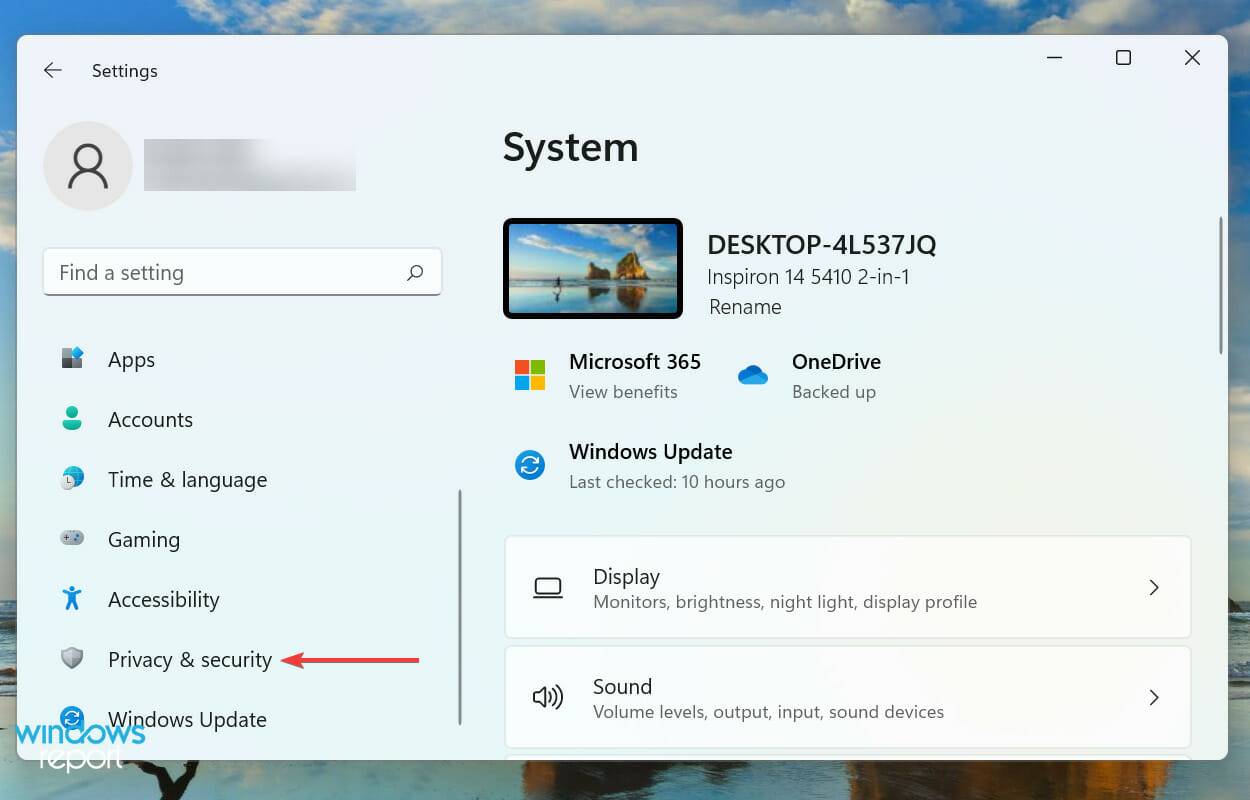Click the Microsoft 365 logo icon
Screen dimensions: 1250x800
529,375
